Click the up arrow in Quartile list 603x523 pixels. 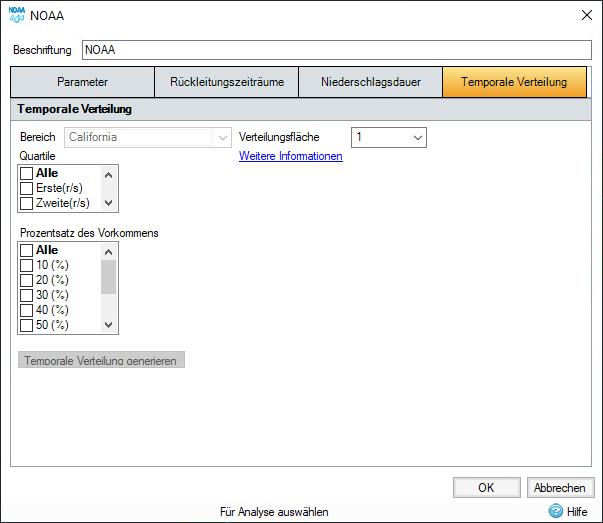[108, 175]
